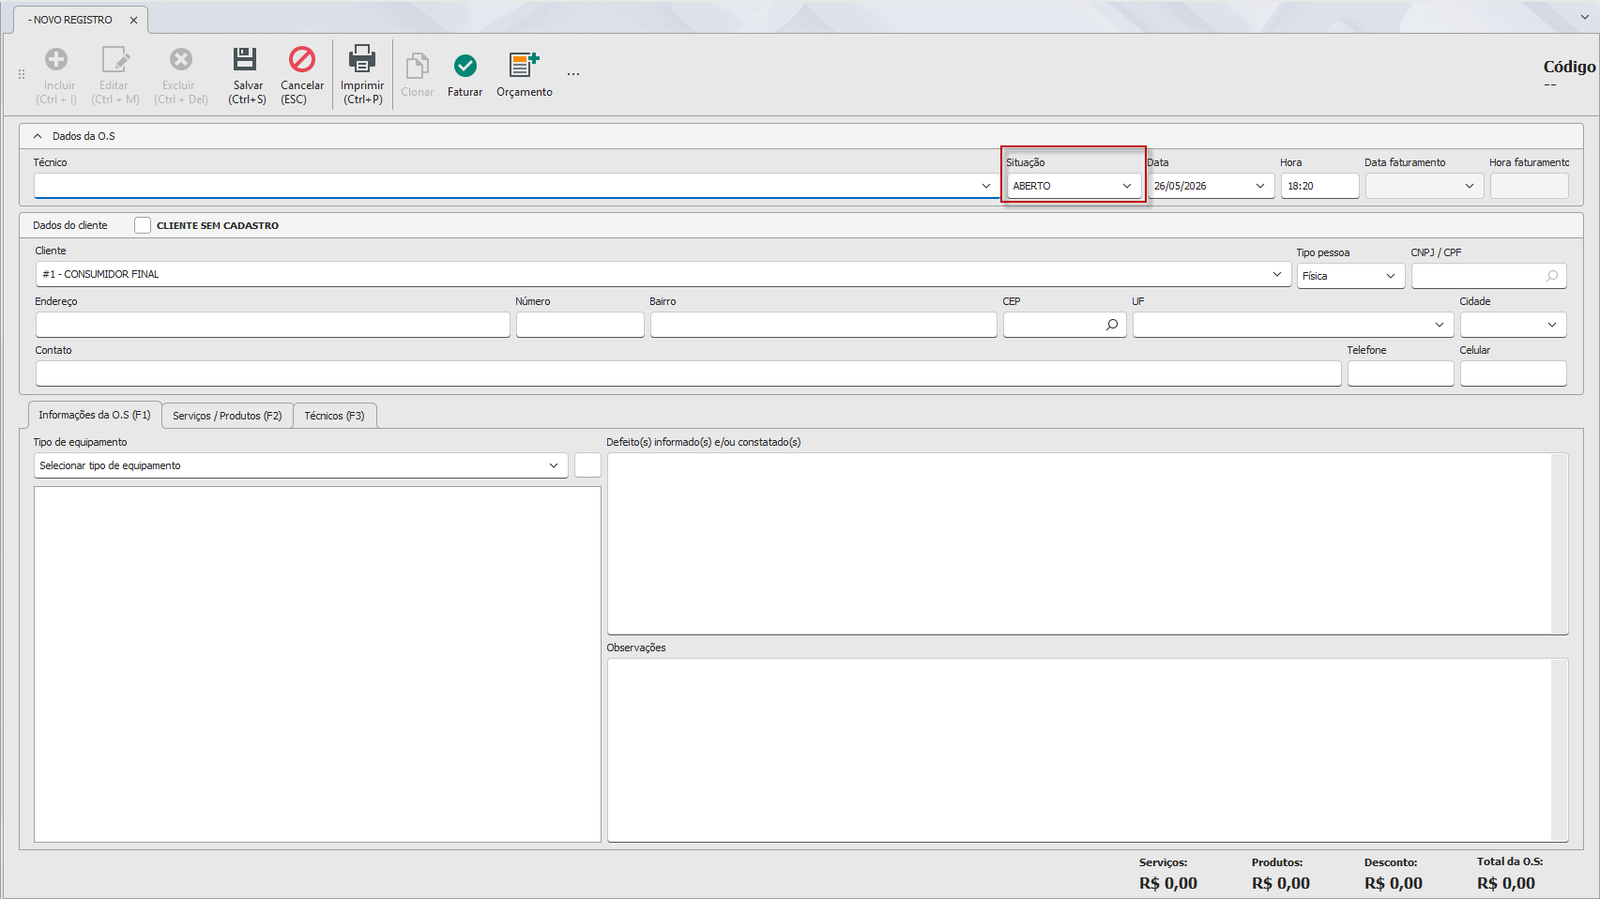Click the Bairro input field
The height and width of the screenshot is (899, 1600).
click(823, 325)
